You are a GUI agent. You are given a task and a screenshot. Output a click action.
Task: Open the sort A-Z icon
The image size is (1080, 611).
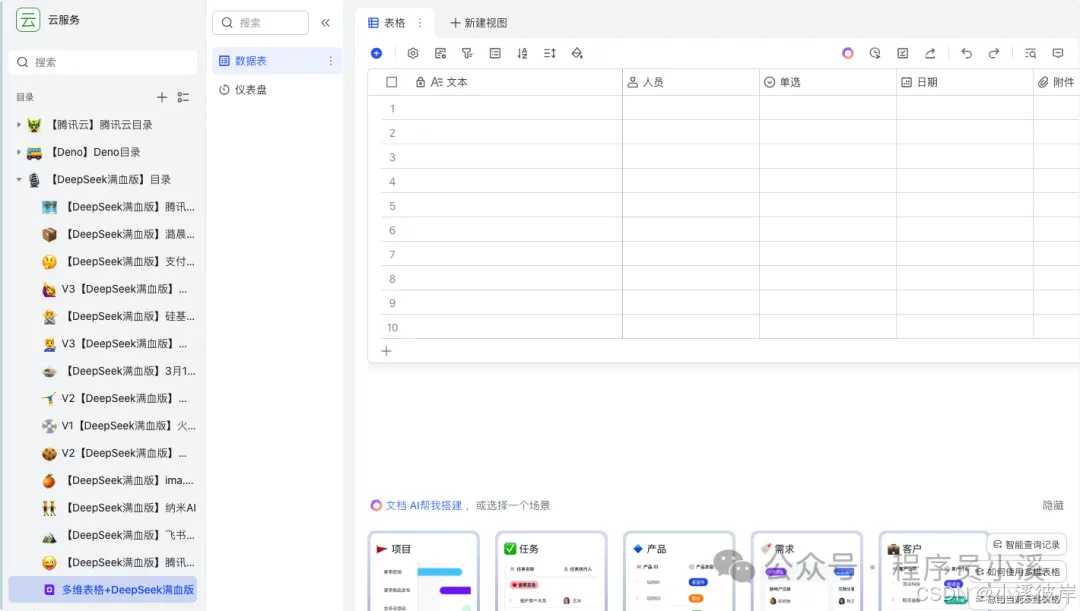pyautogui.click(x=522, y=53)
